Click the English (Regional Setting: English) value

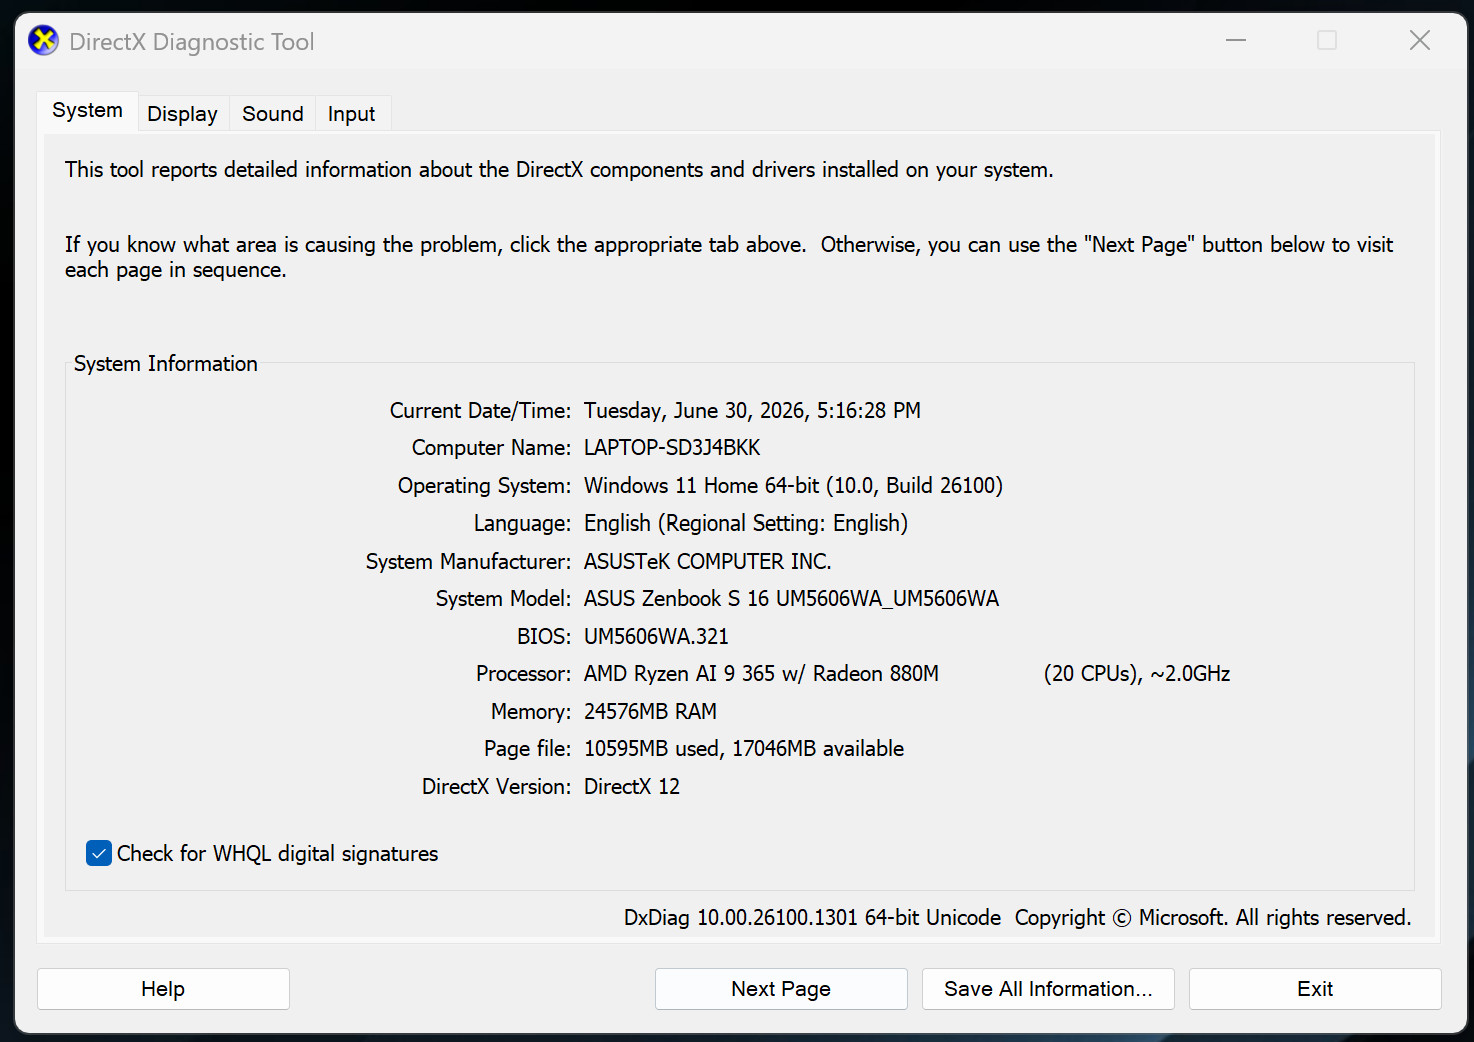(x=746, y=524)
